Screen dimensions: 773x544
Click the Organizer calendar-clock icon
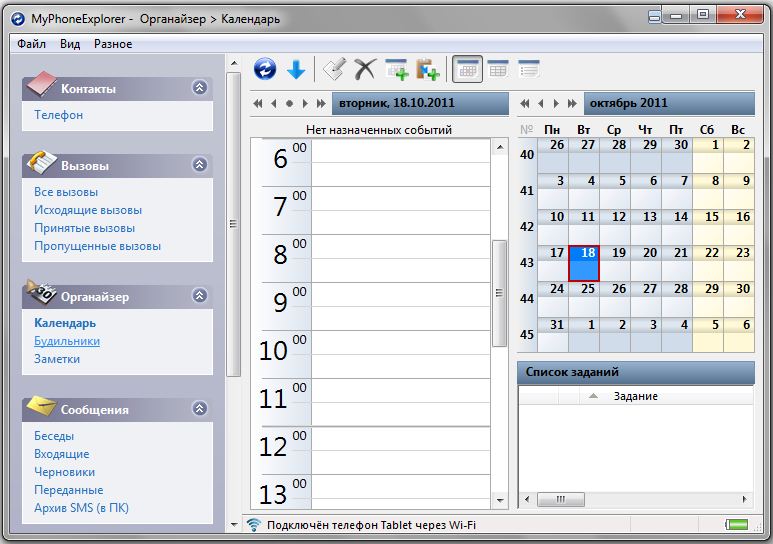coord(41,292)
